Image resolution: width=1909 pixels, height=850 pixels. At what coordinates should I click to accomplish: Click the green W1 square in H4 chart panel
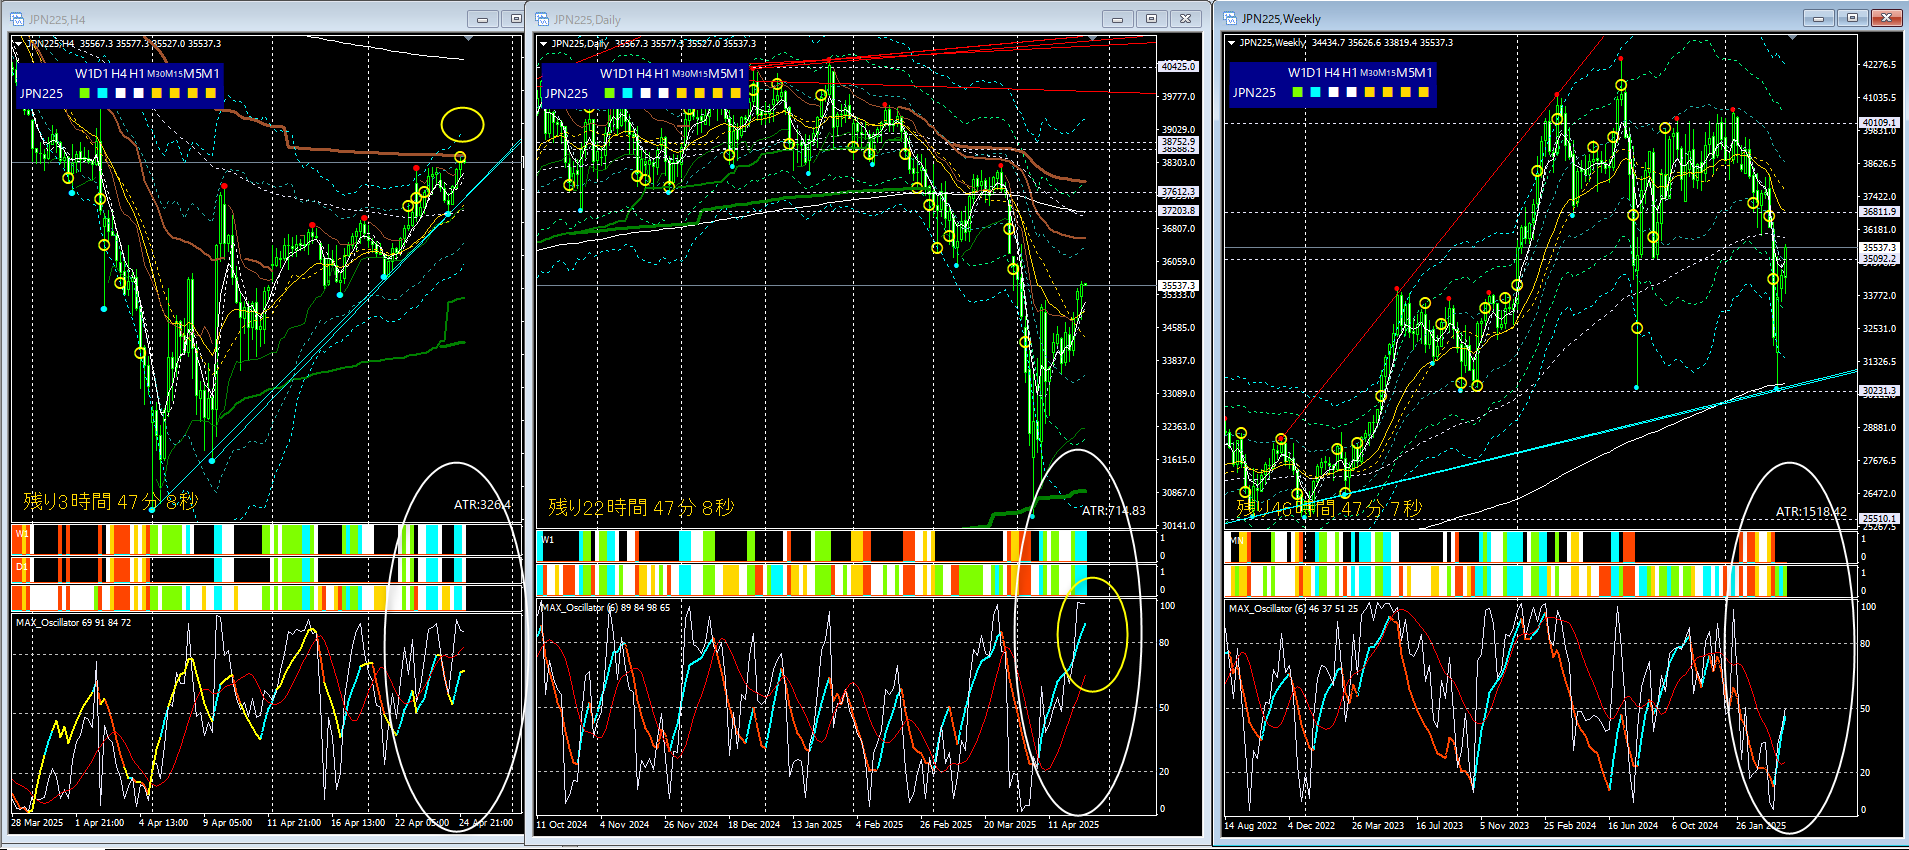tap(84, 93)
